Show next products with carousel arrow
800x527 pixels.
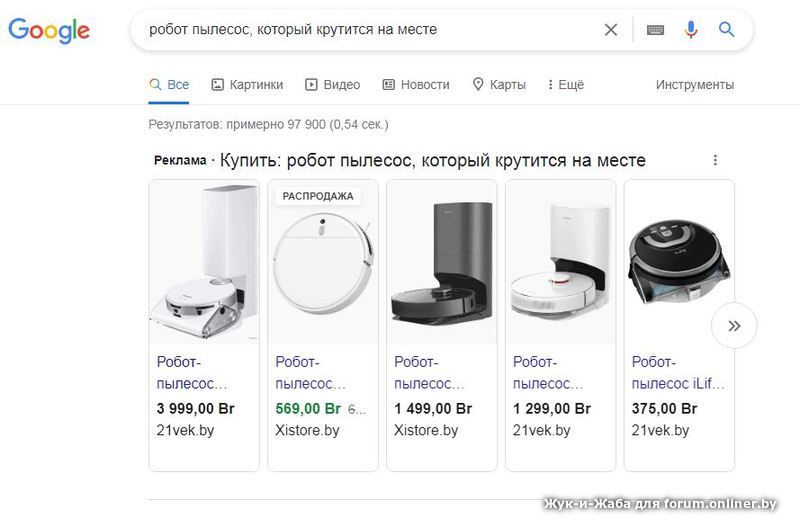tap(734, 325)
